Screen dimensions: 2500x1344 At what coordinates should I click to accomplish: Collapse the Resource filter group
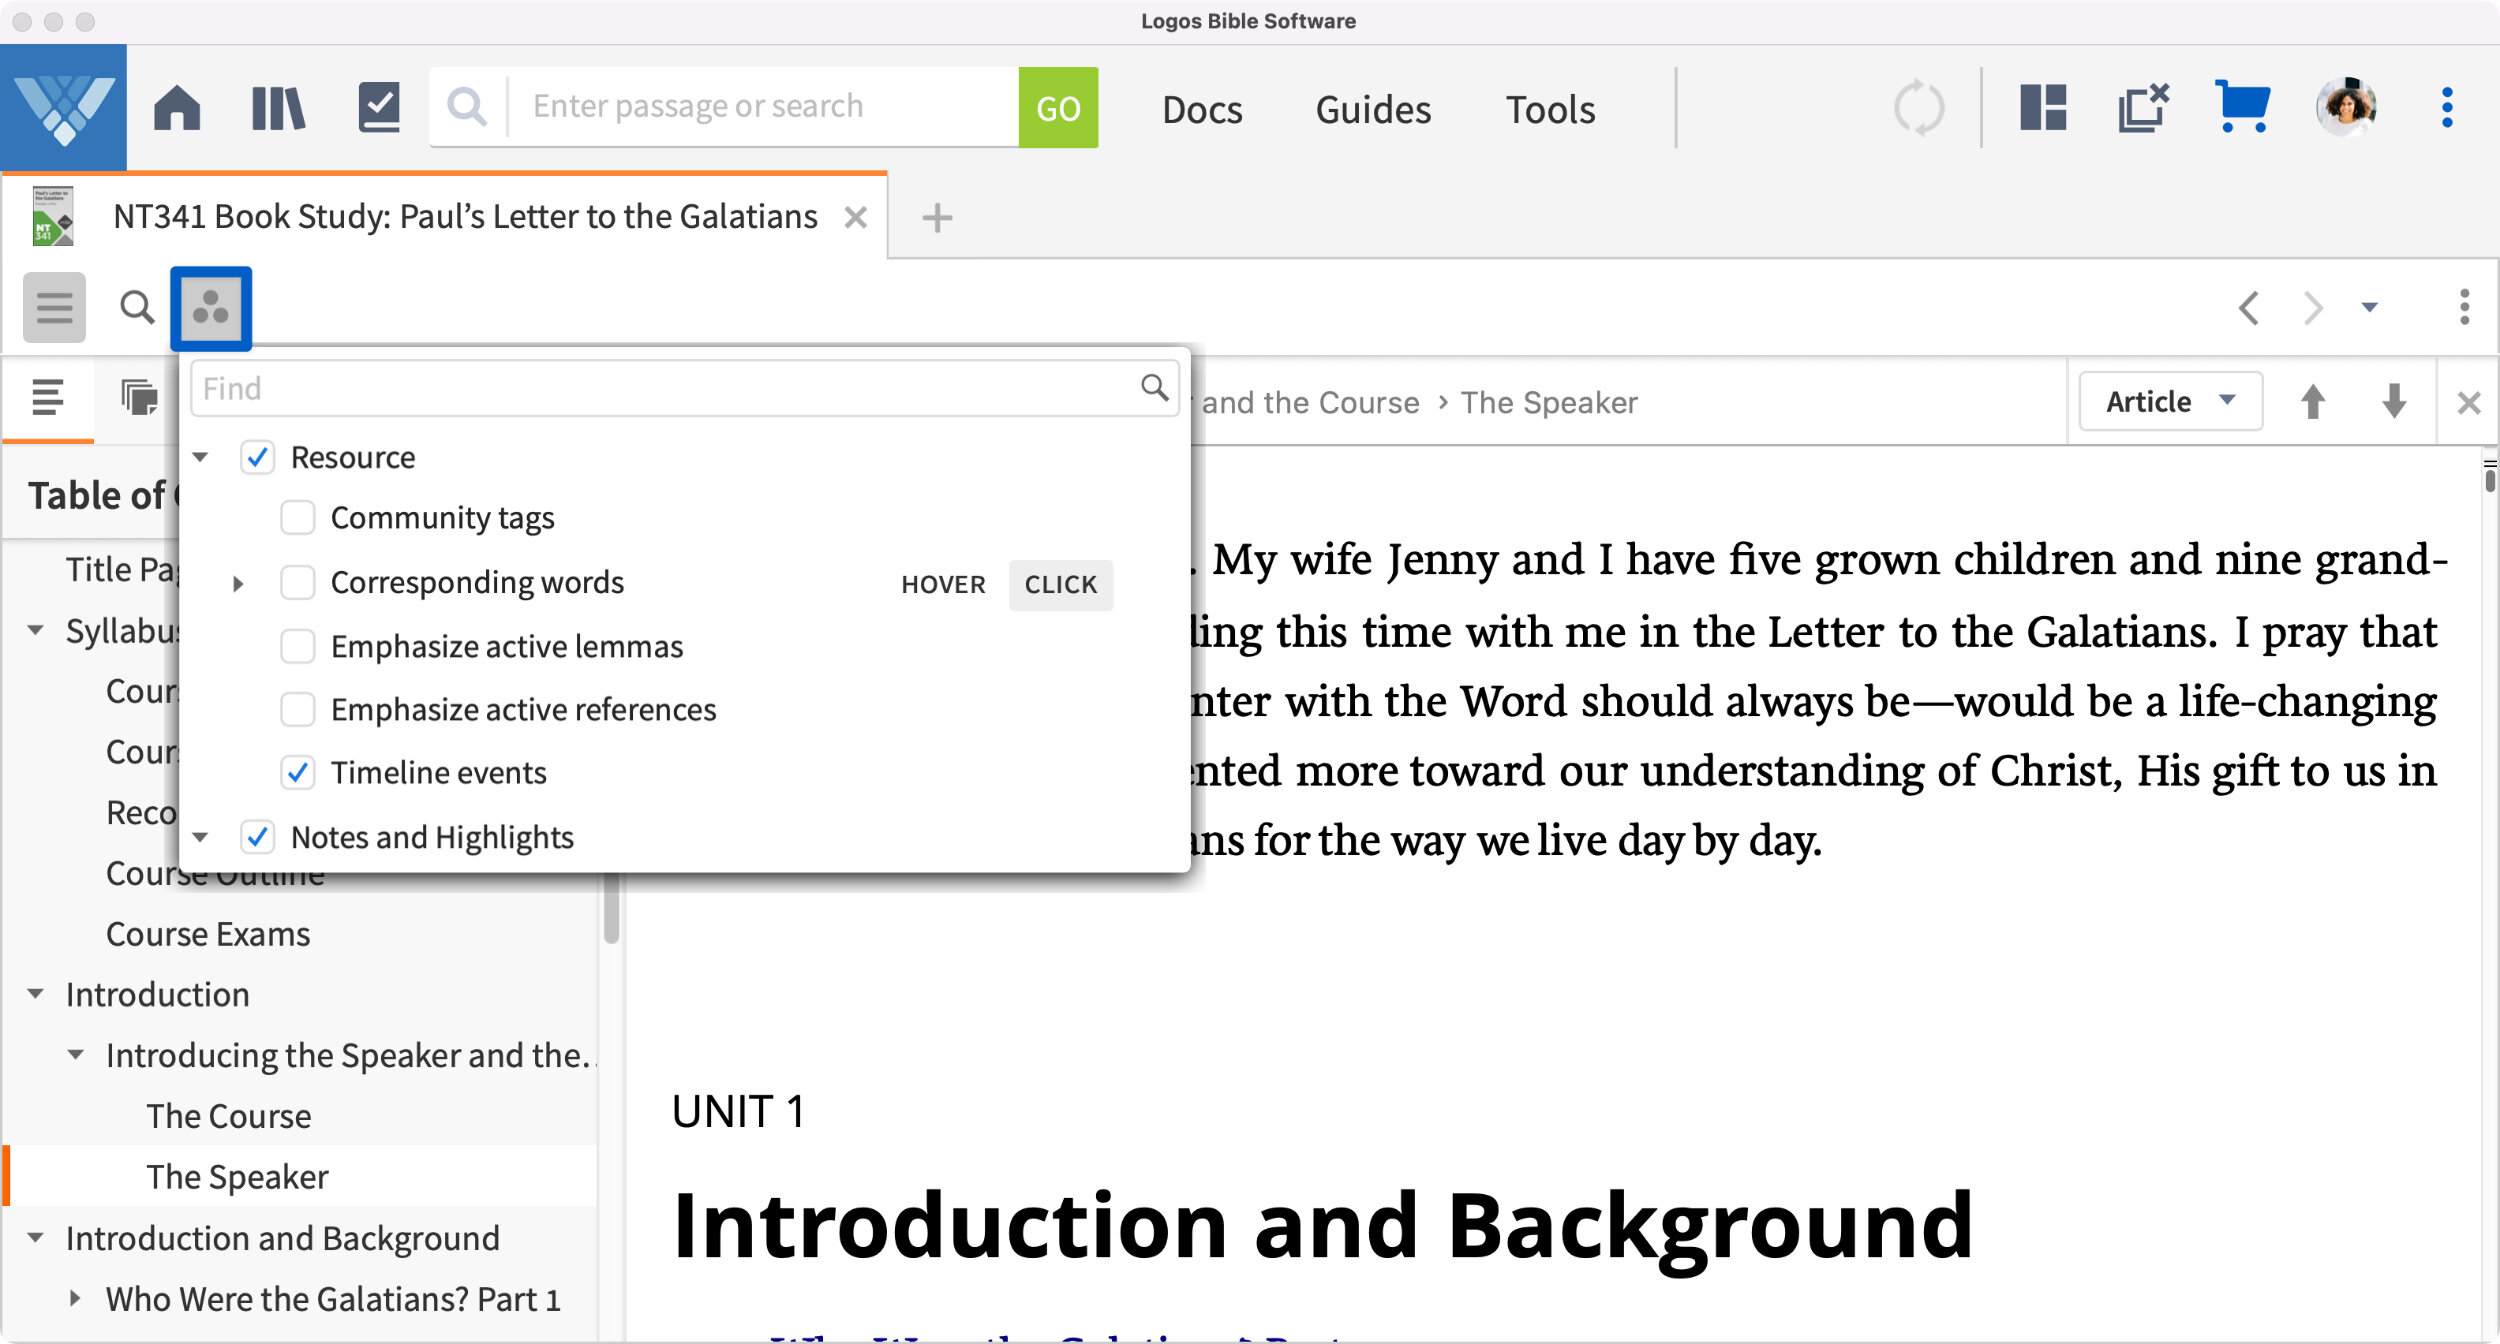pos(201,457)
